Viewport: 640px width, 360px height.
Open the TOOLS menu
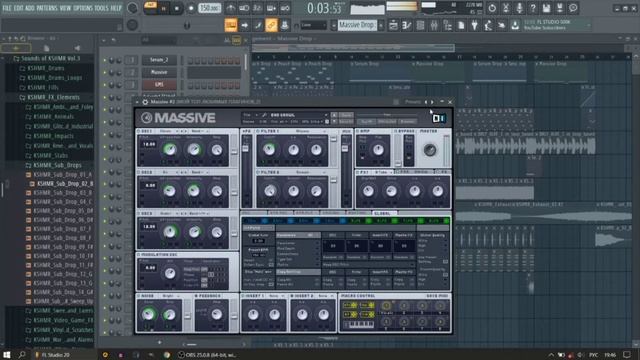click(102, 8)
